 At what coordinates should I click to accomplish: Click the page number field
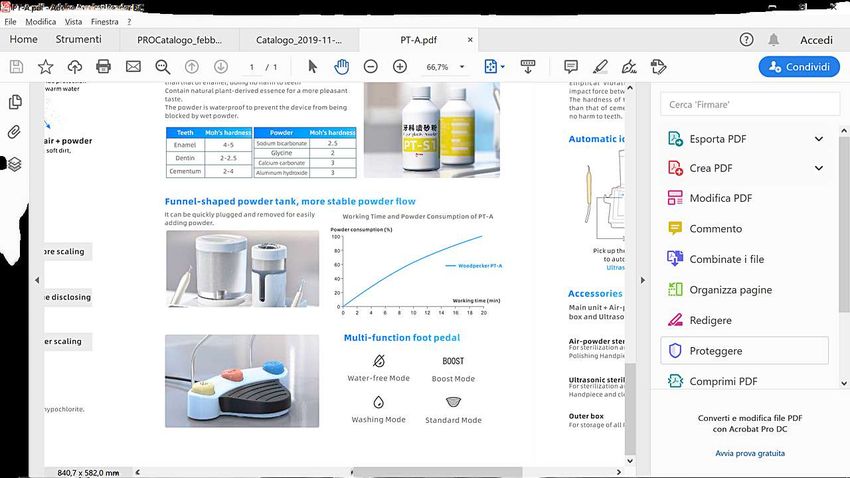[252, 67]
